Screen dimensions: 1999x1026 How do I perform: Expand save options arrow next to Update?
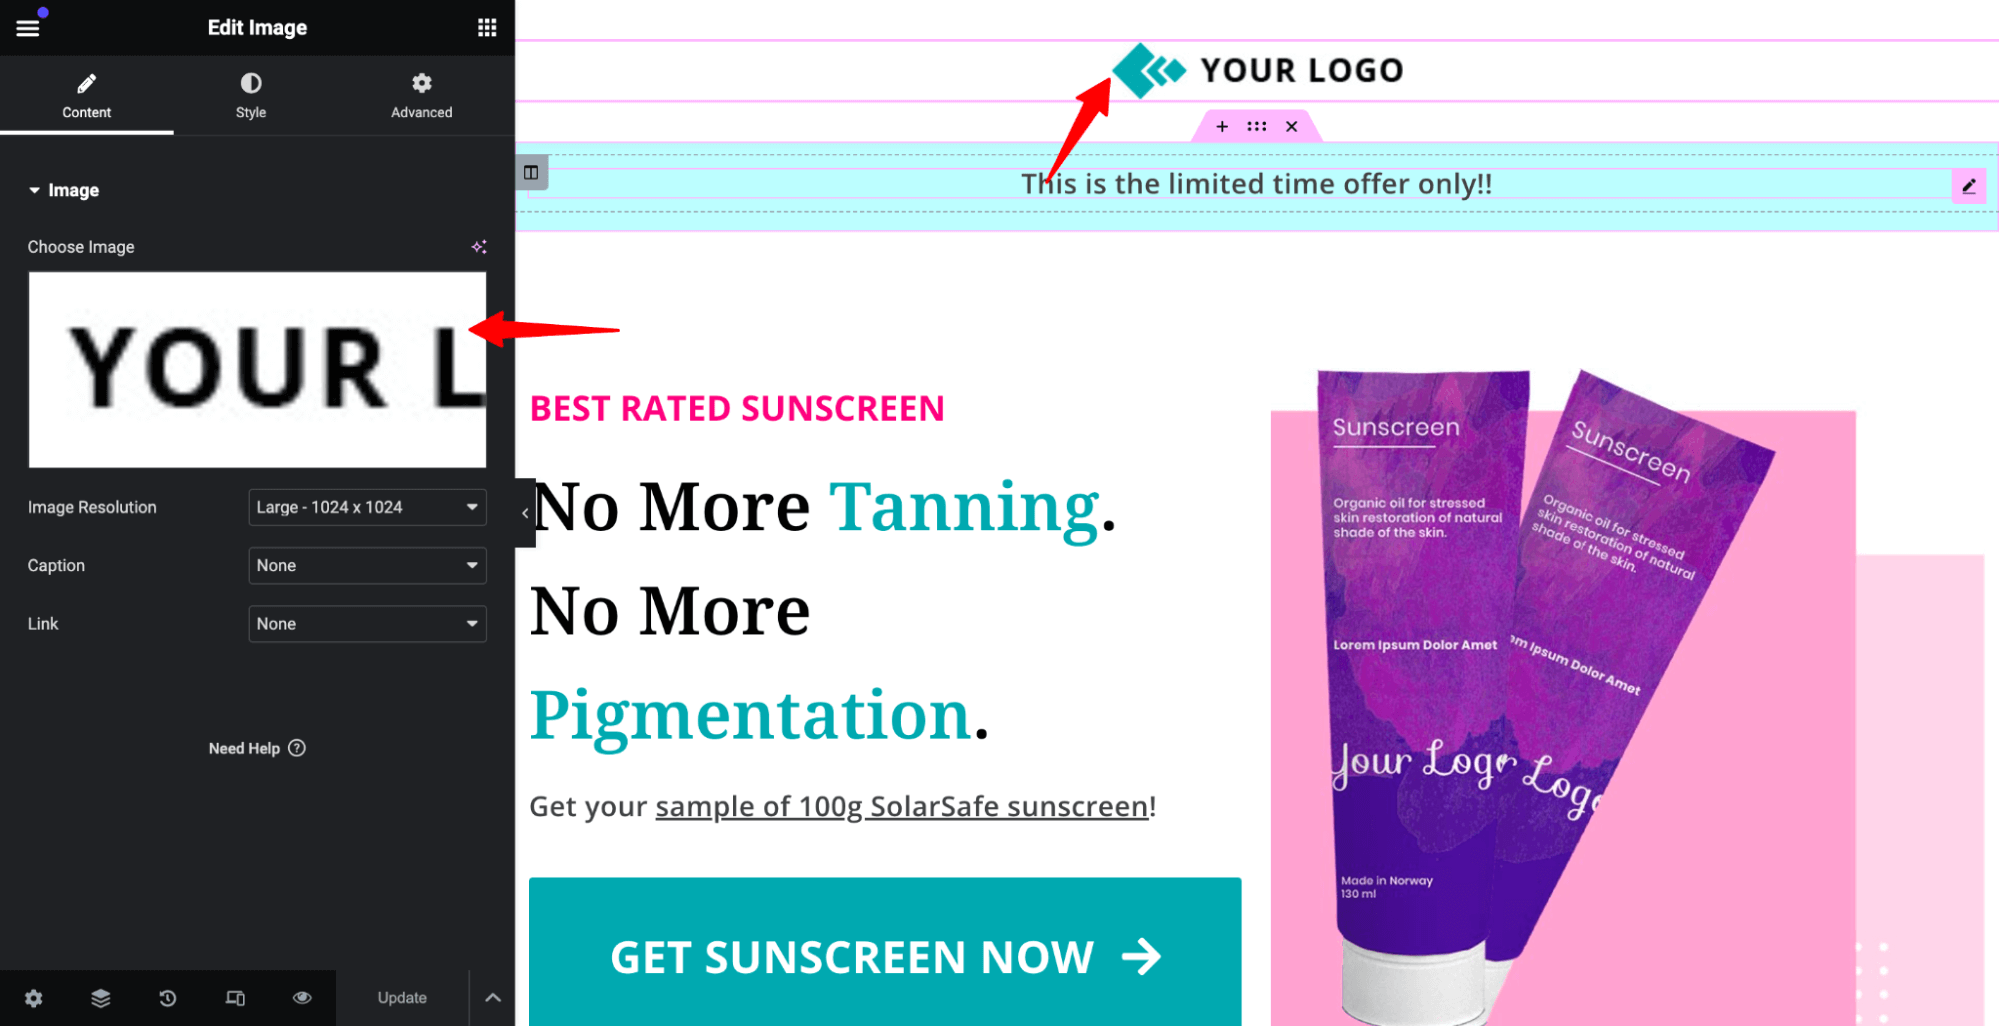(x=493, y=998)
